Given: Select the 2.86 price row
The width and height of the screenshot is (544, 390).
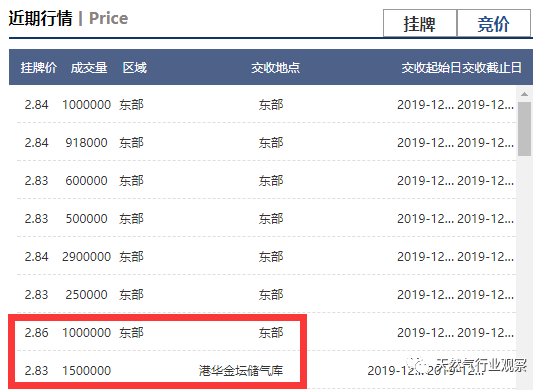Looking at the screenshot, I should coord(266,332).
